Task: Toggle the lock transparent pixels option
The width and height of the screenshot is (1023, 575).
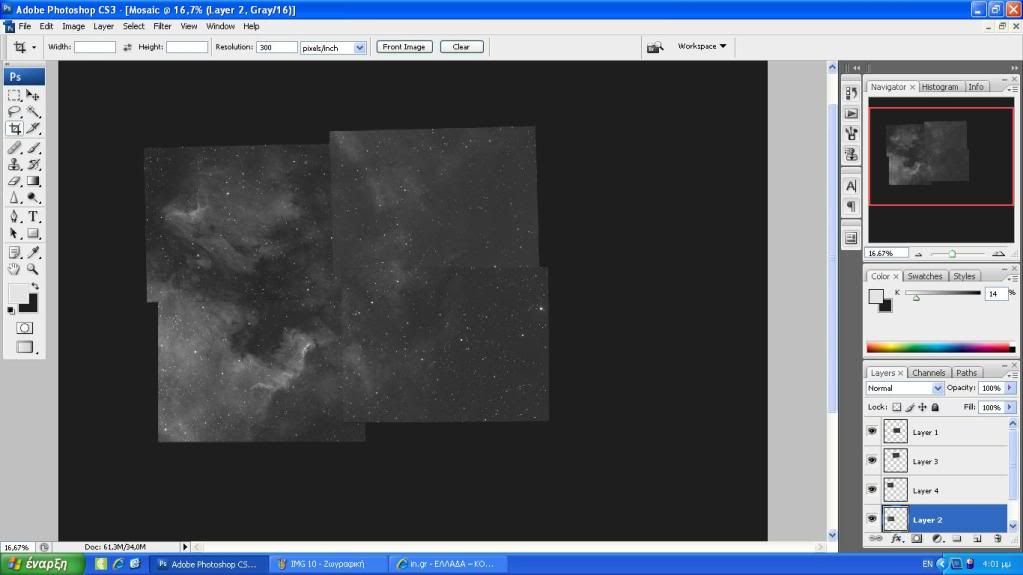Action: pos(897,407)
